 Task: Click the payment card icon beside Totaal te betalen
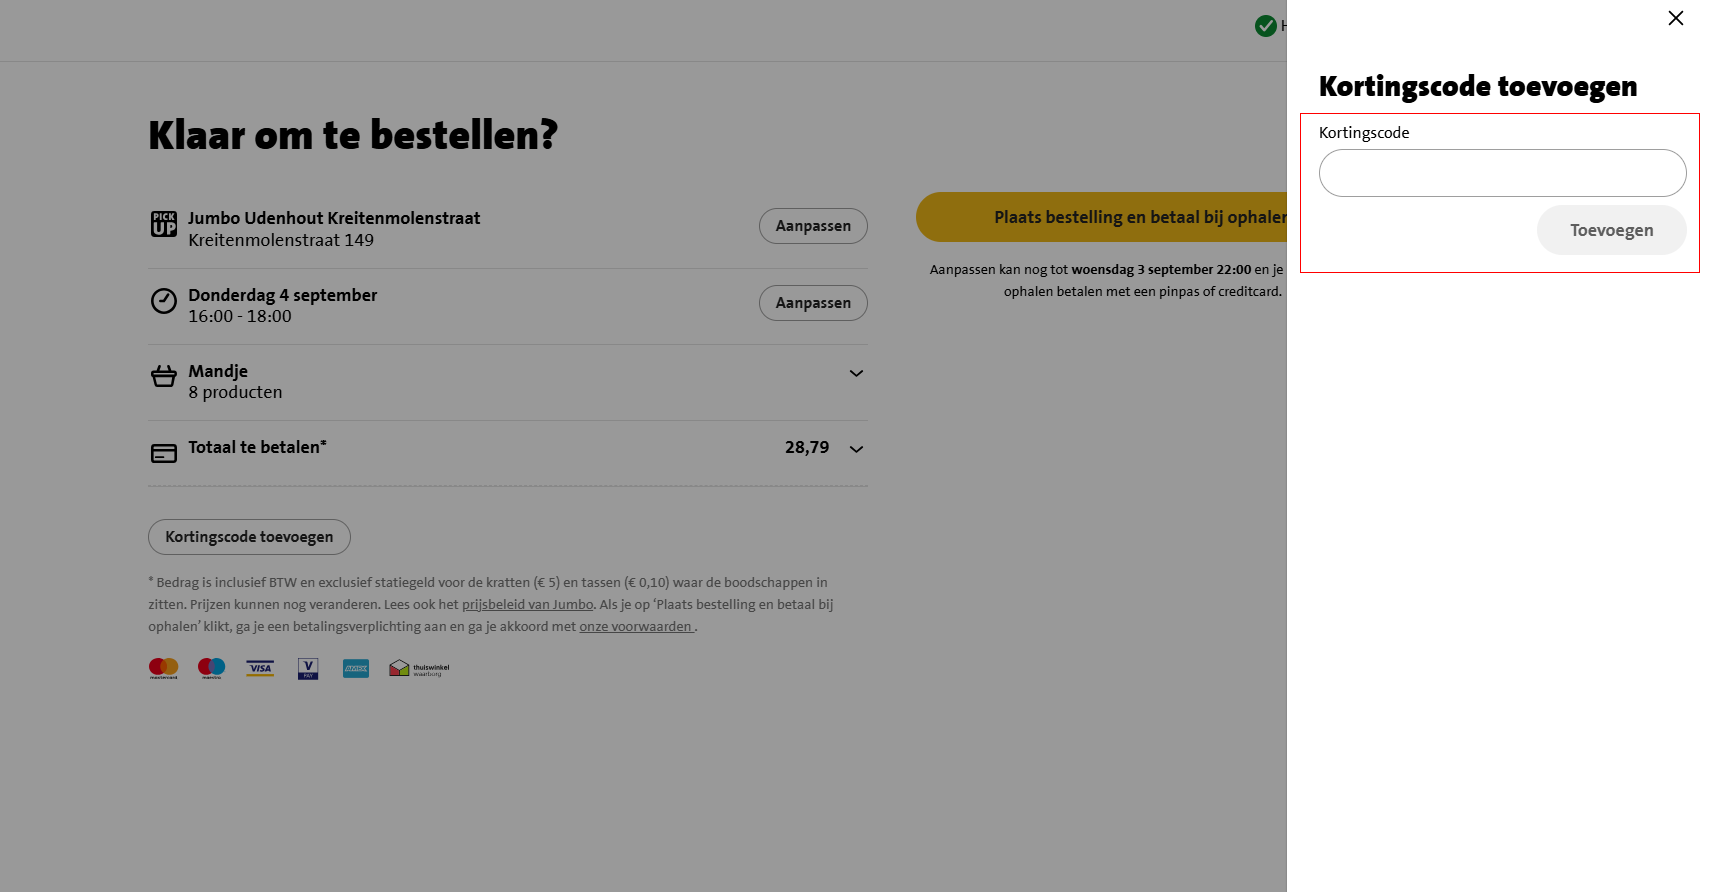[164, 453]
